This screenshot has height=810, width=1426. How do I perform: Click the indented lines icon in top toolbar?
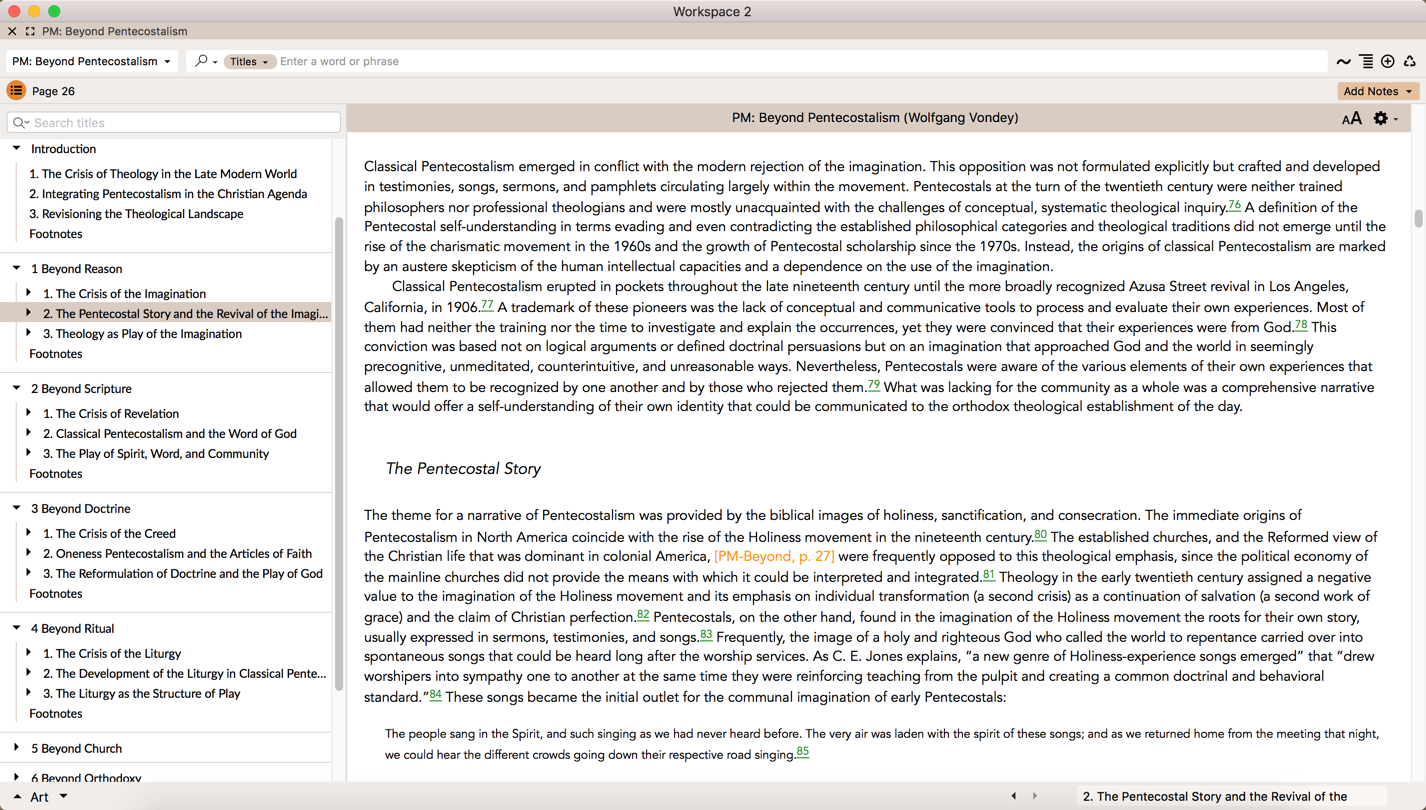click(1366, 62)
